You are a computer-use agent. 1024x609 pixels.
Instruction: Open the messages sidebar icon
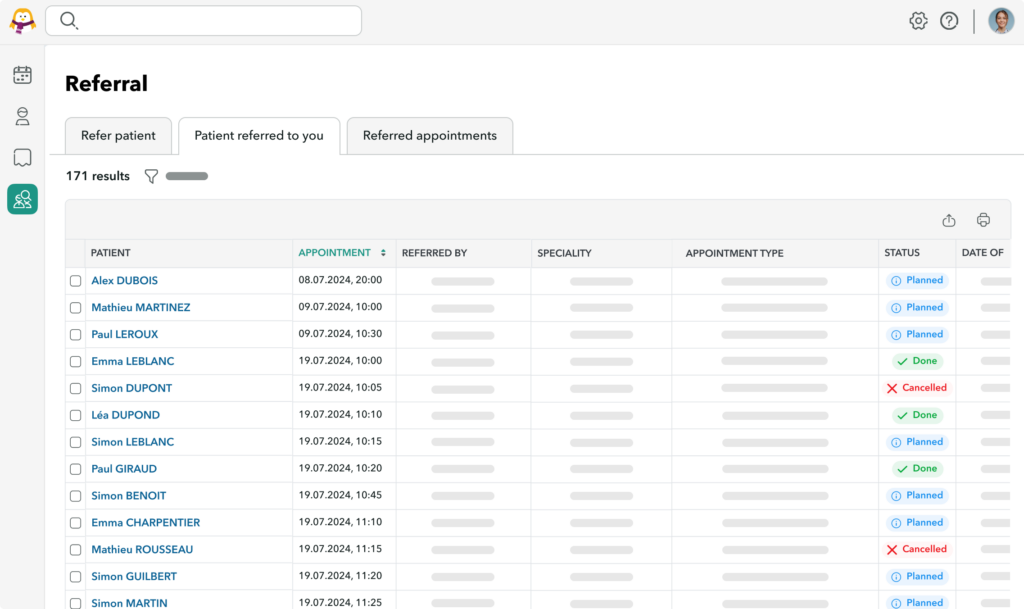coord(22,157)
